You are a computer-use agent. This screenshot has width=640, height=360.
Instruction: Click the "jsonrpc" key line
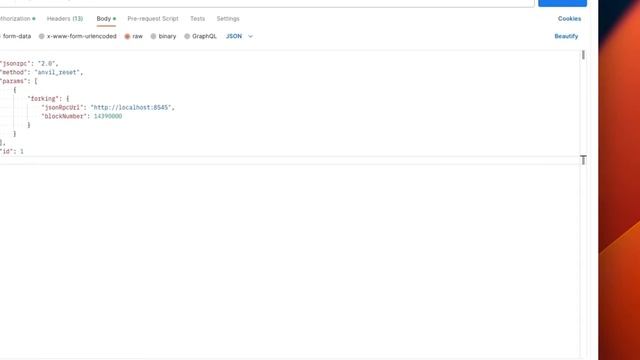[29, 64]
